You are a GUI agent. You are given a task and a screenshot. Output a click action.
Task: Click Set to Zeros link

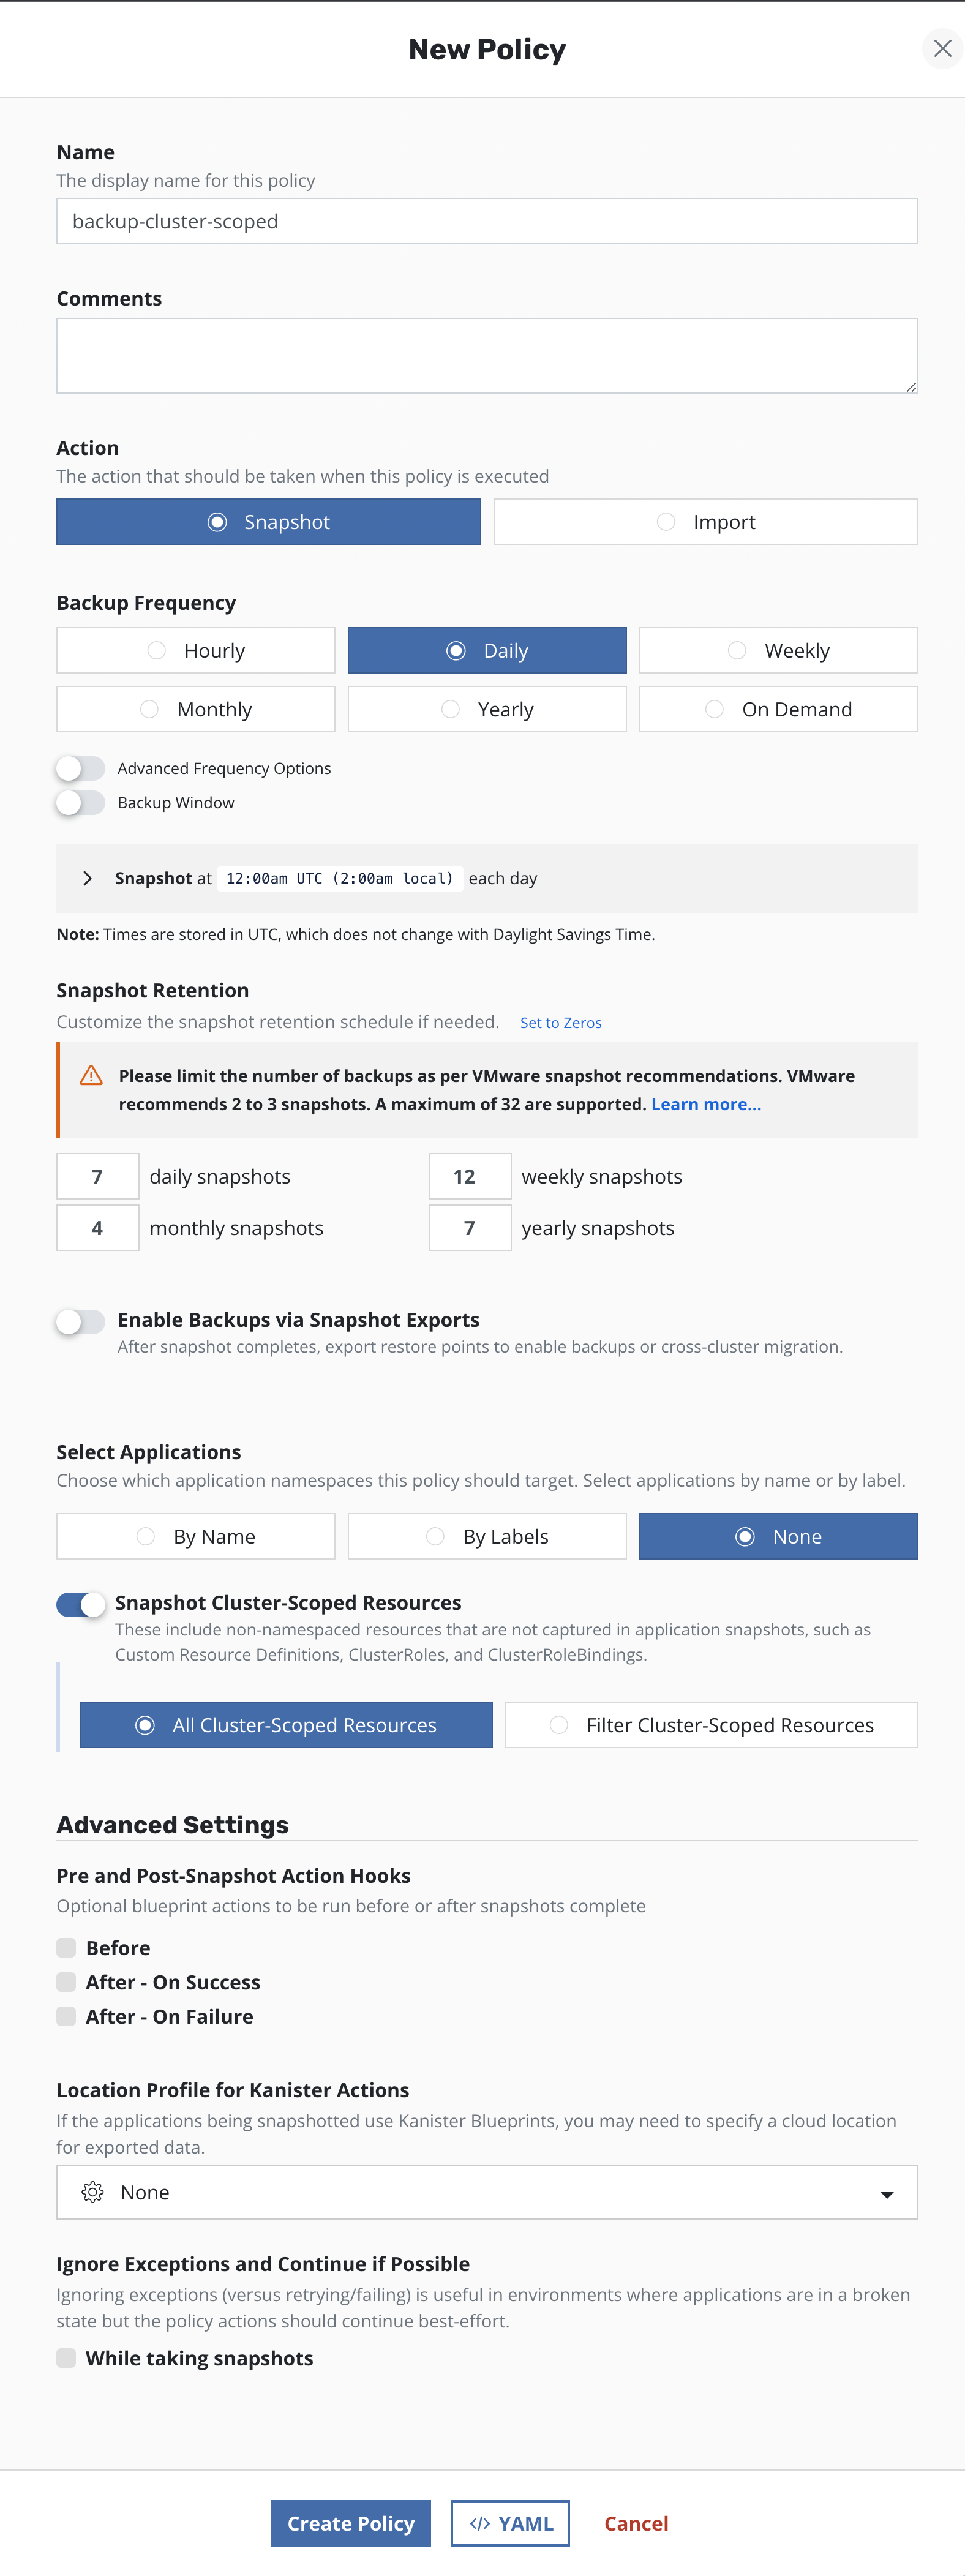[x=560, y=1022]
